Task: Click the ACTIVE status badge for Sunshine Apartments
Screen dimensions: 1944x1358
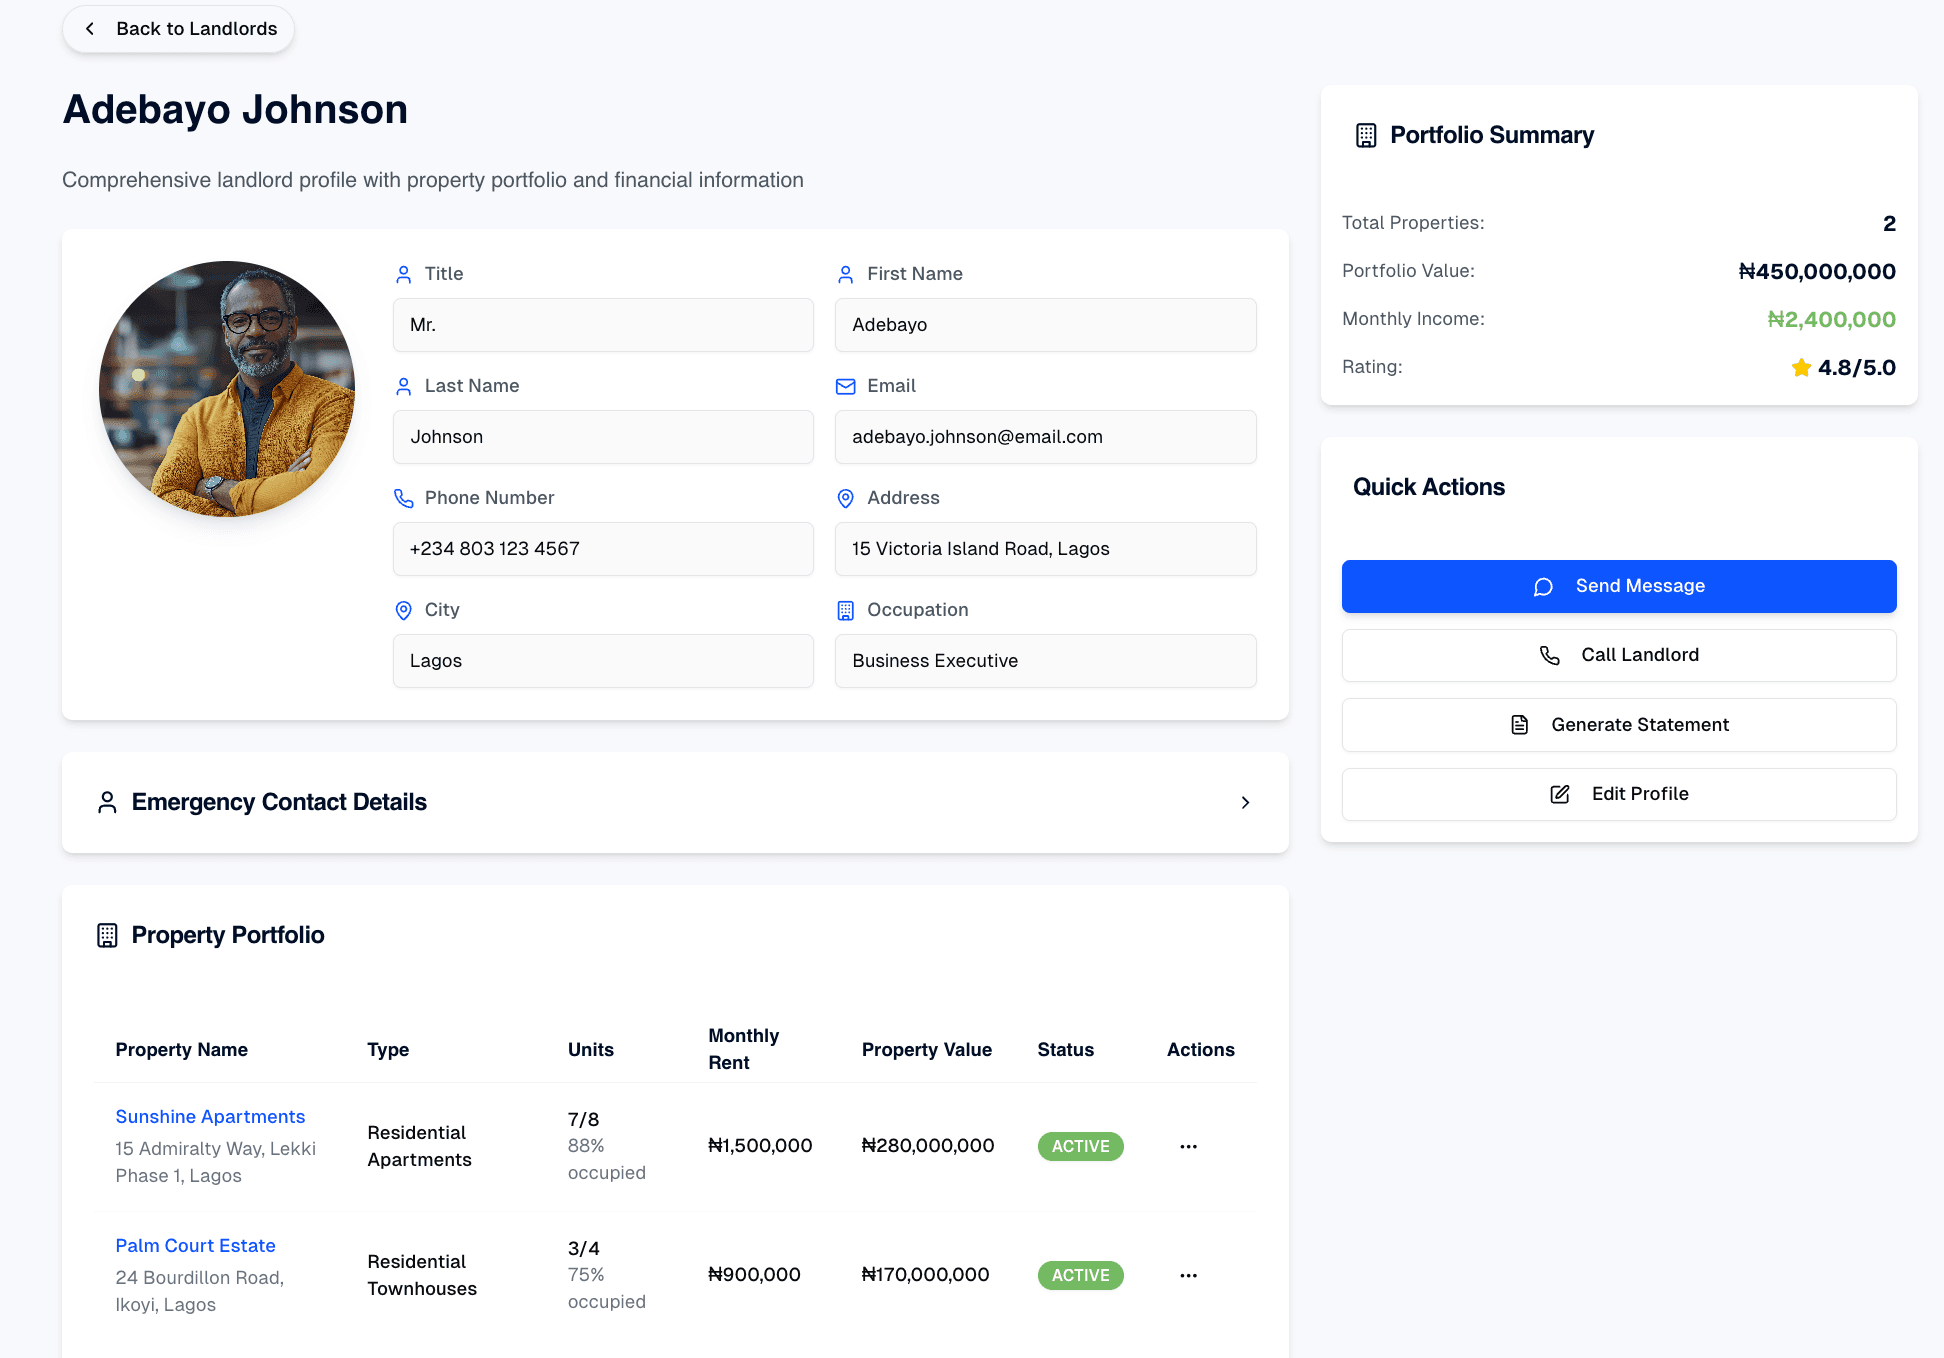Action: coord(1080,1146)
